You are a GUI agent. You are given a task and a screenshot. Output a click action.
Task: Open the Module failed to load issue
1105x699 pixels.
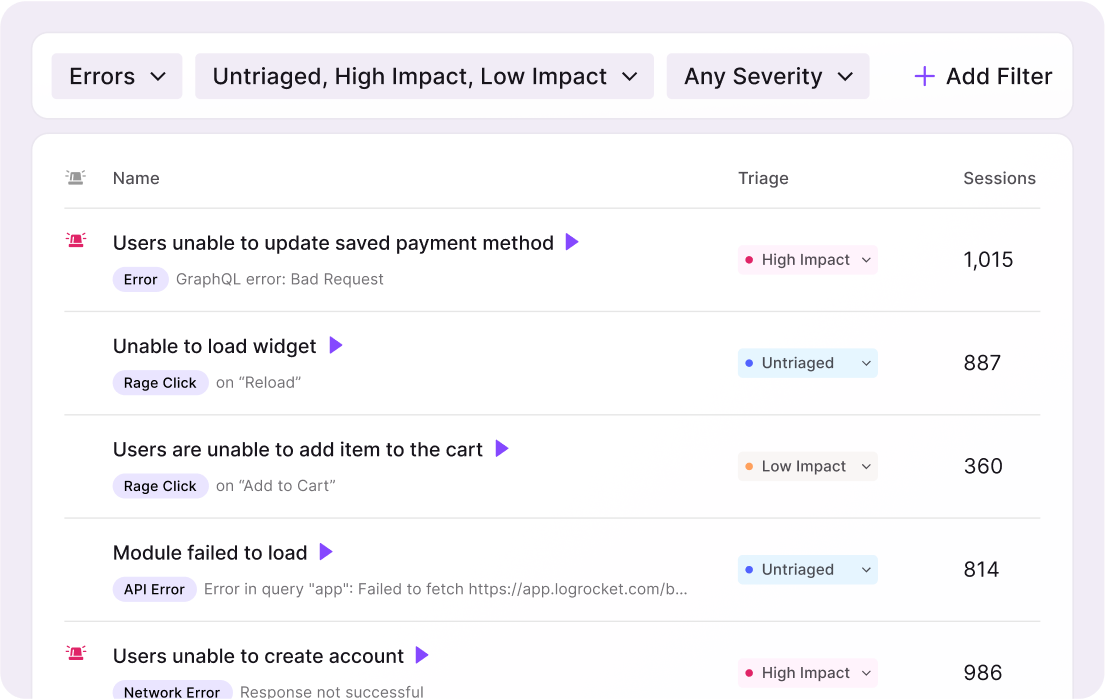point(210,553)
